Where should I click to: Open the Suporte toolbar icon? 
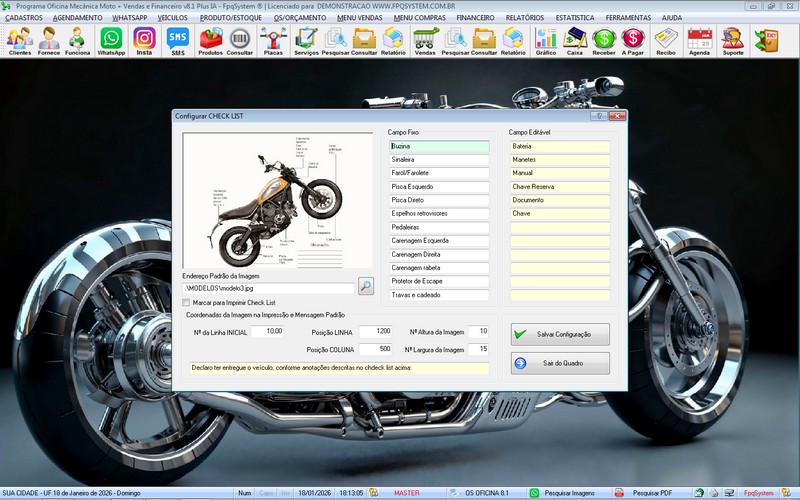pyautogui.click(x=733, y=40)
